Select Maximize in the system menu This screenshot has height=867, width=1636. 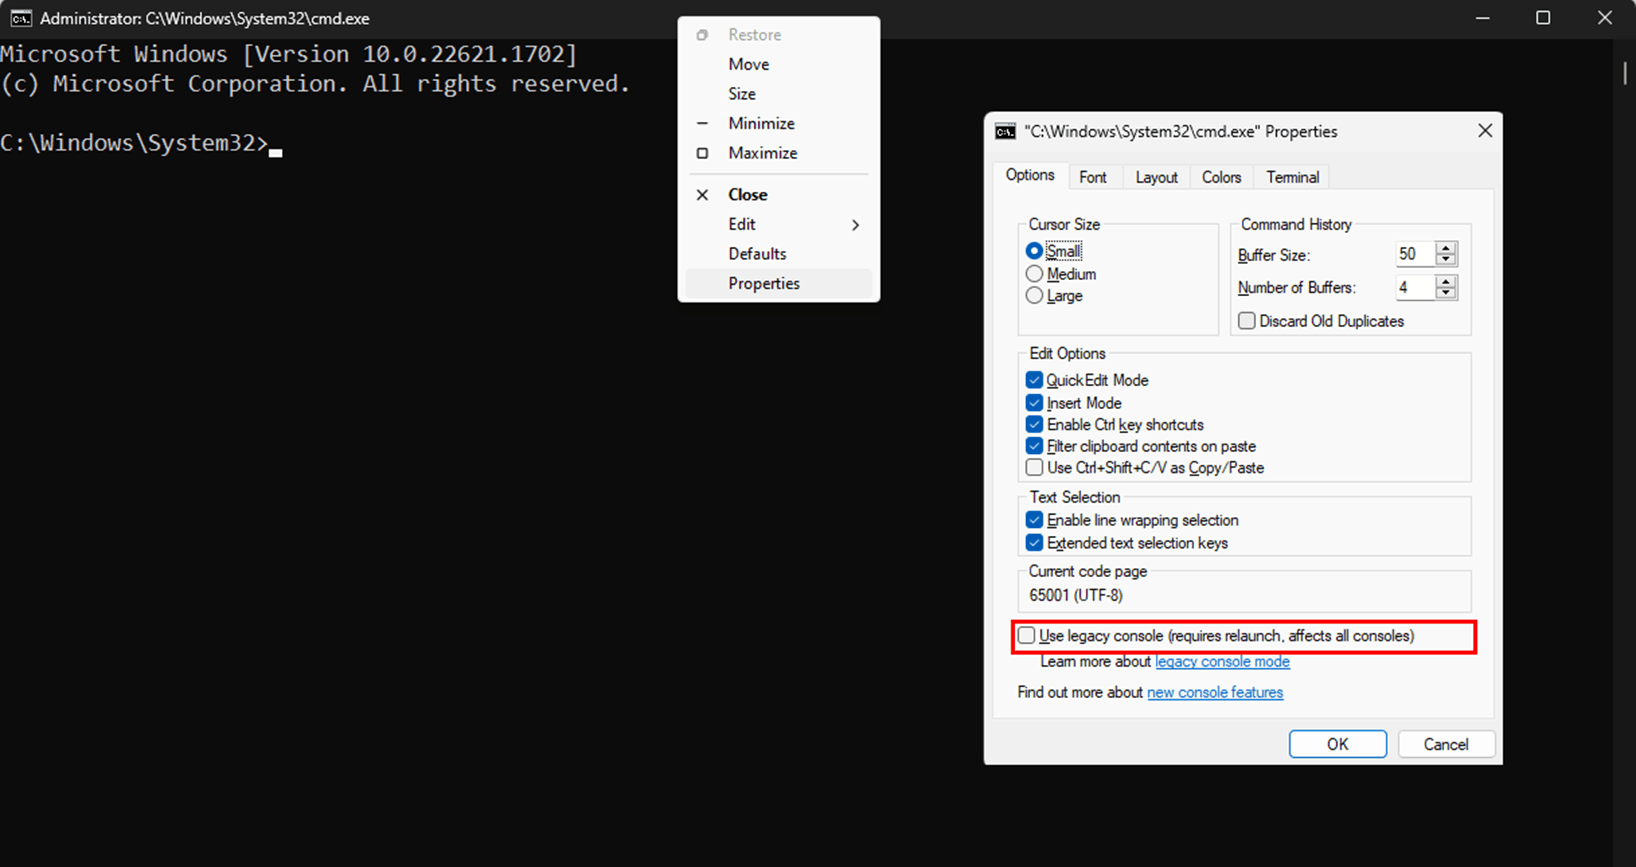(x=779, y=153)
